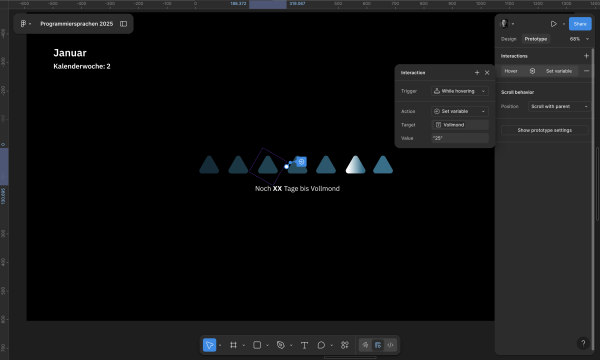
Task: Toggle the sidebar panel icon
Action: click(123, 24)
